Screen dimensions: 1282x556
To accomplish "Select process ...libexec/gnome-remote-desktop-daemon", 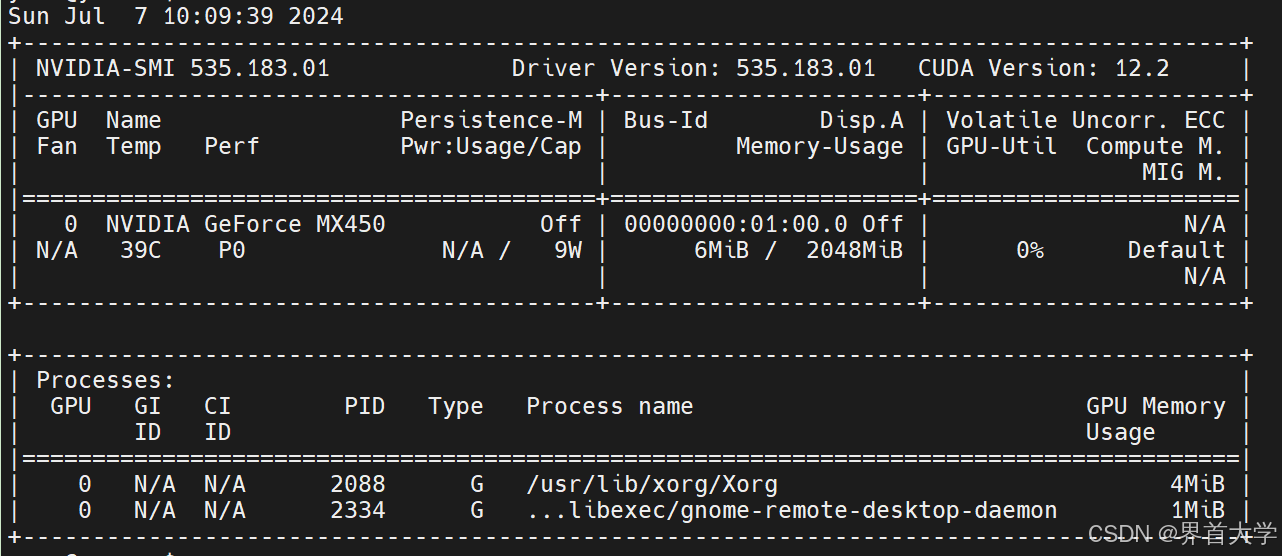I will [x=791, y=511].
